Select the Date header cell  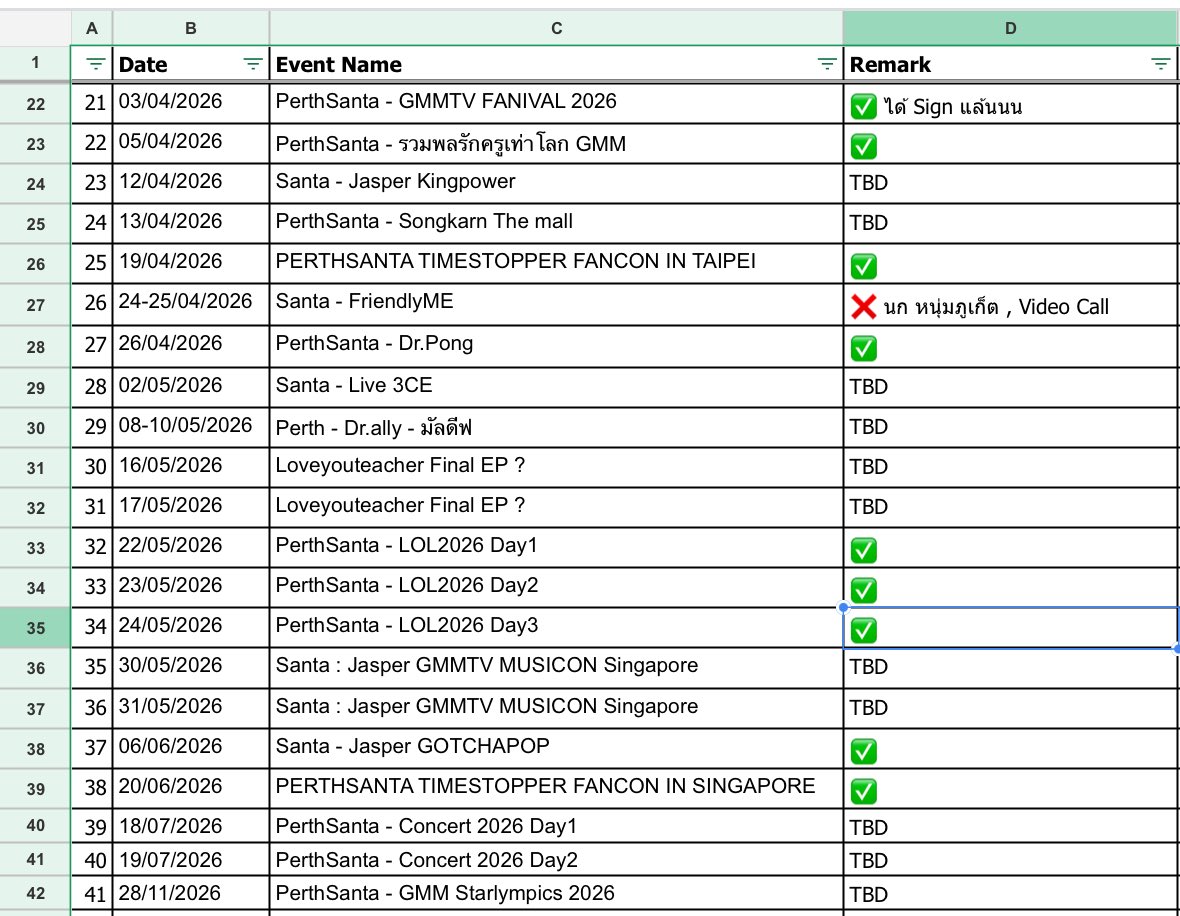click(191, 64)
